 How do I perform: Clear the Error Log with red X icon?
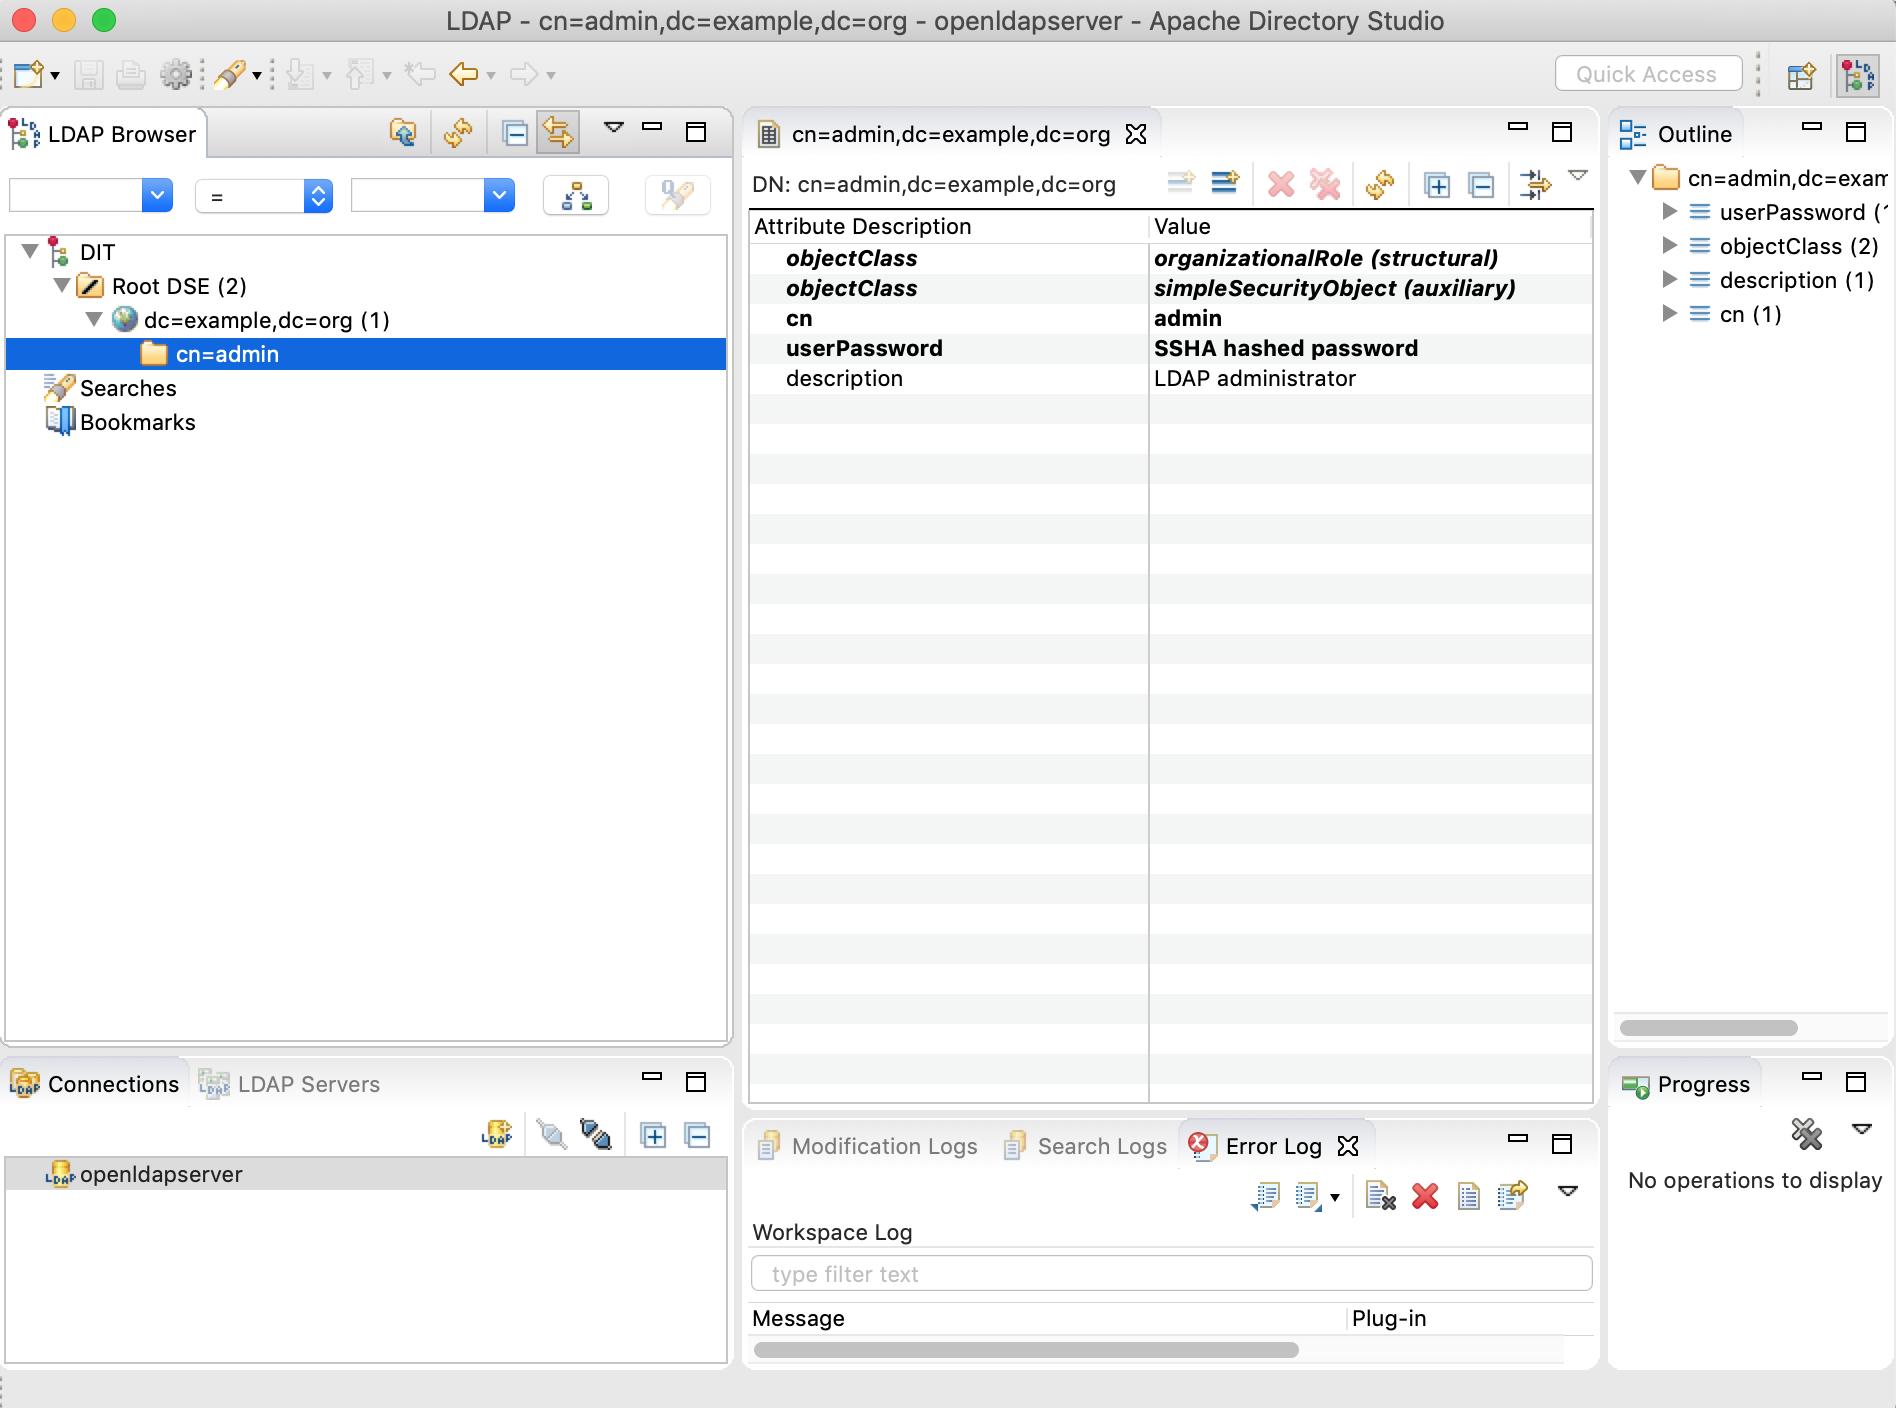[x=1425, y=1196]
